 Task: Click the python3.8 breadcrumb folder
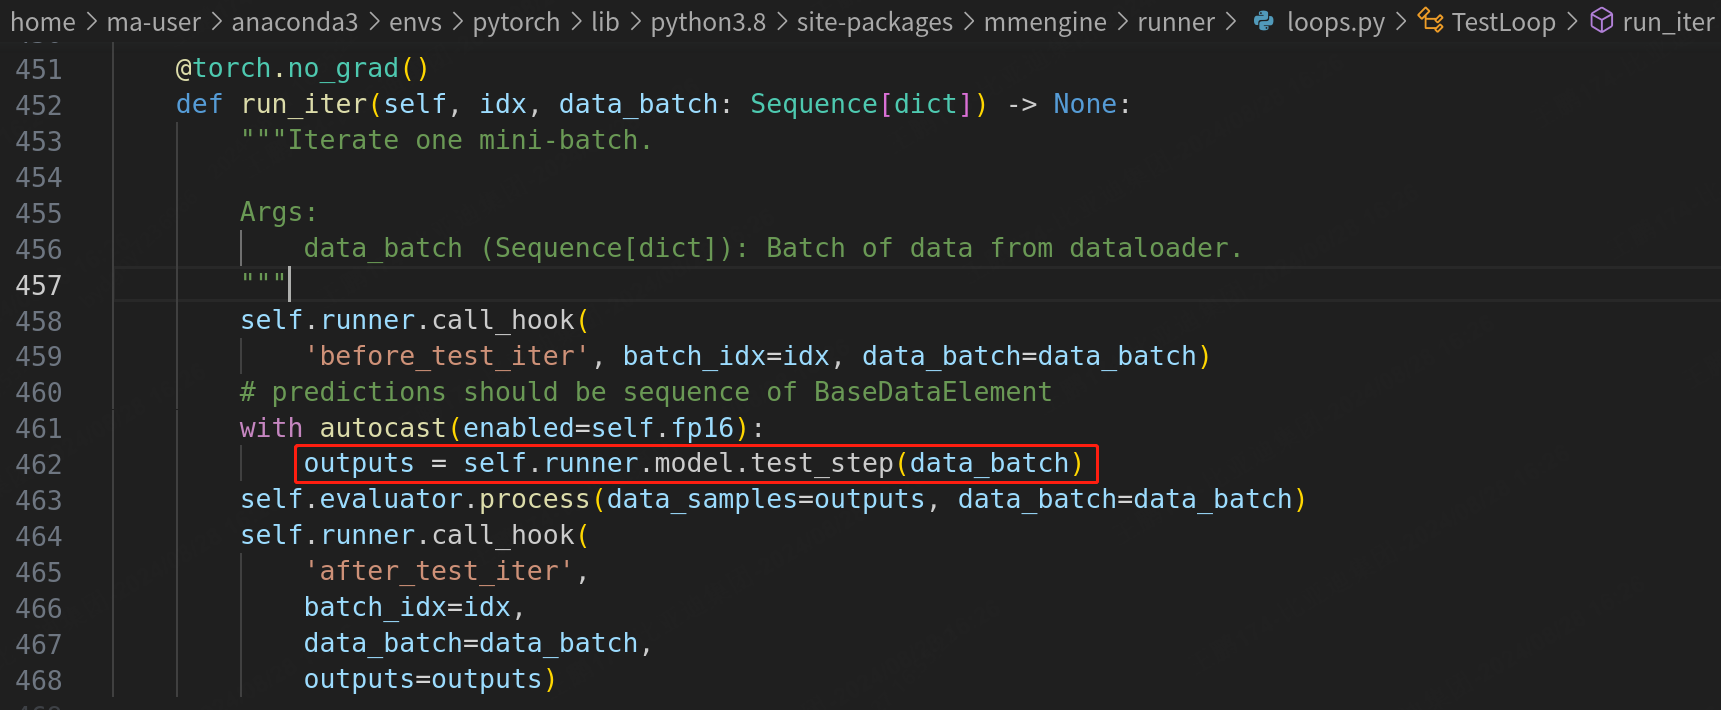point(708,22)
